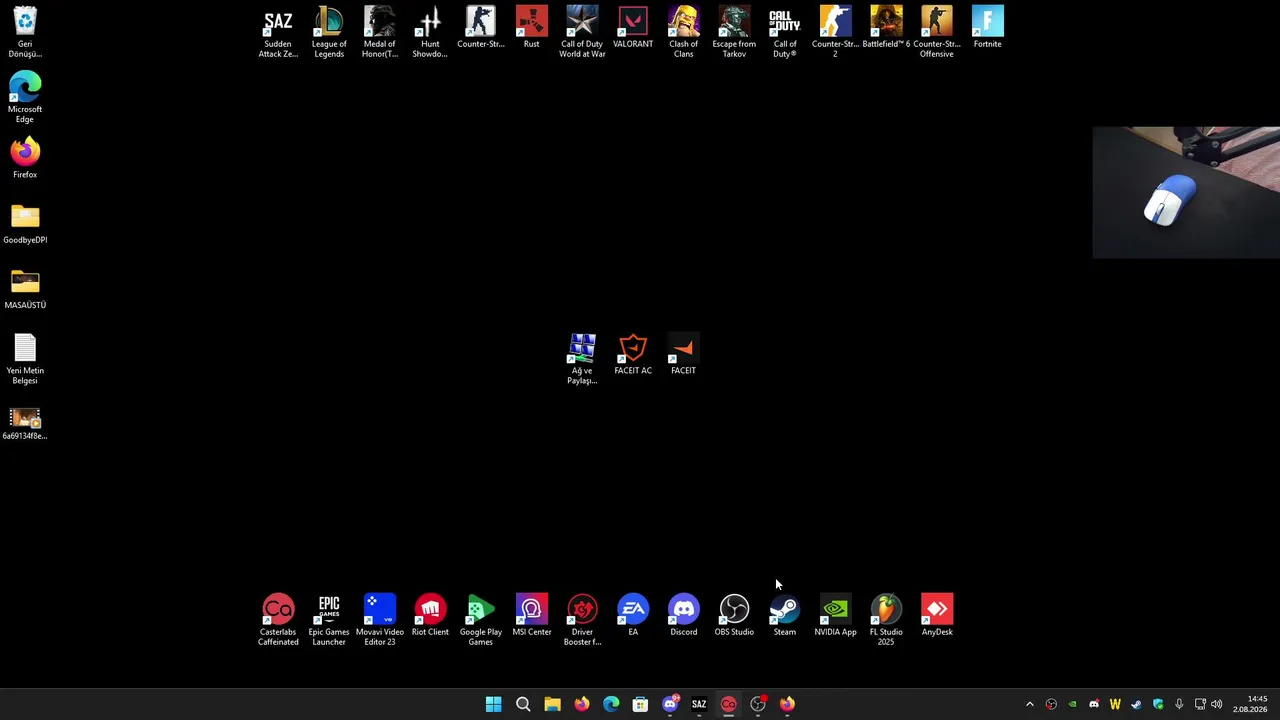
Task: Open the Windows Start menu
Action: click(x=493, y=704)
